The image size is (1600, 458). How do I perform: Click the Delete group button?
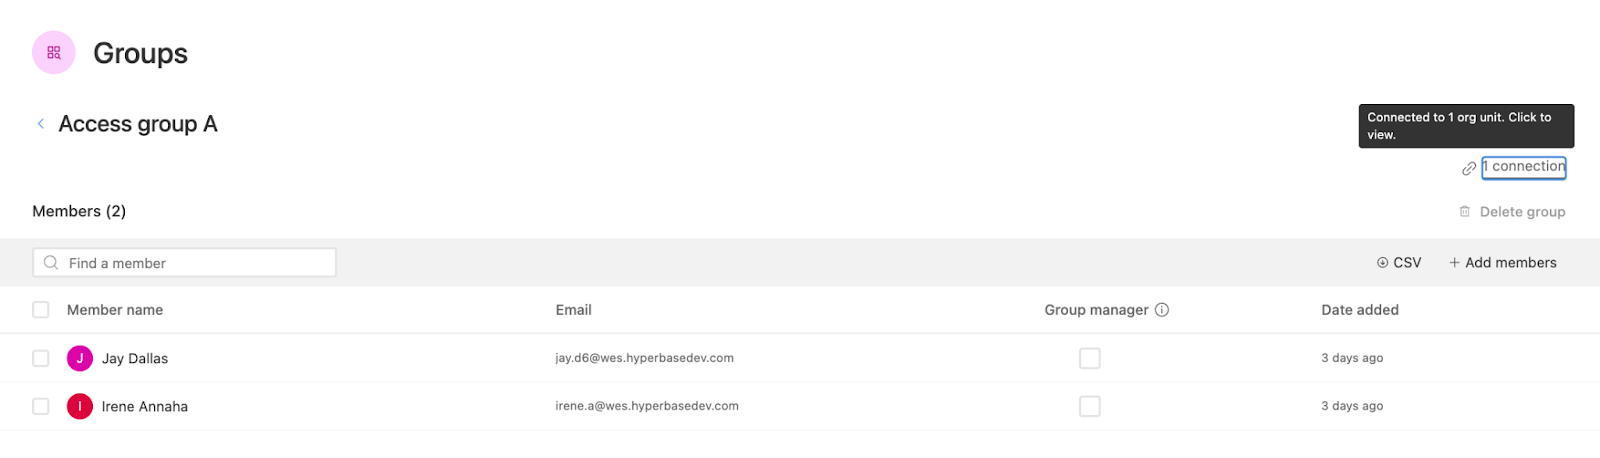tap(1512, 212)
